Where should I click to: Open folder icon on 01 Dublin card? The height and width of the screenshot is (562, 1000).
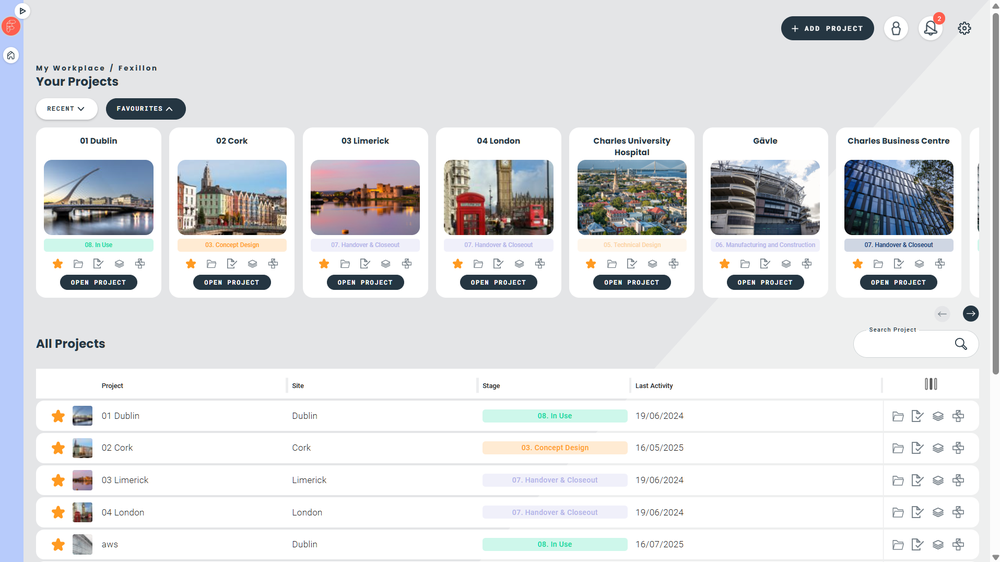pos(78,263)
